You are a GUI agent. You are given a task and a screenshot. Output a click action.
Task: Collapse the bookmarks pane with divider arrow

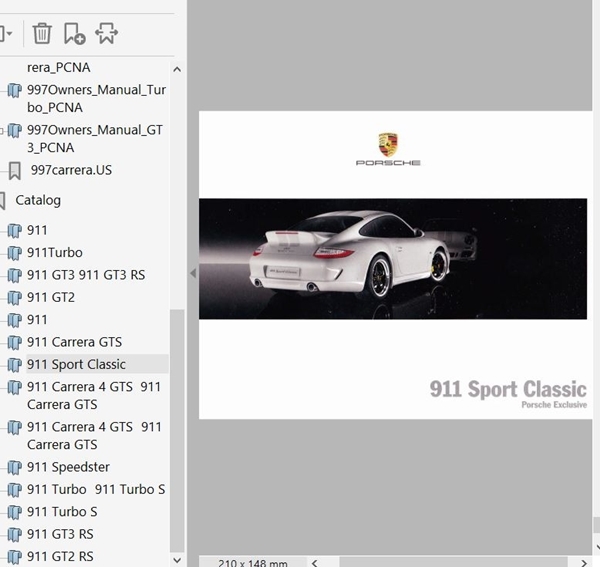point(193,273)
